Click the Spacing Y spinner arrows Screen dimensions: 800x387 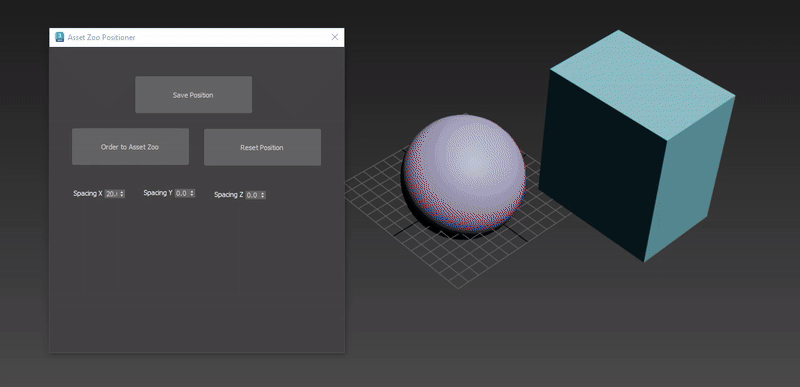(192, 193)
